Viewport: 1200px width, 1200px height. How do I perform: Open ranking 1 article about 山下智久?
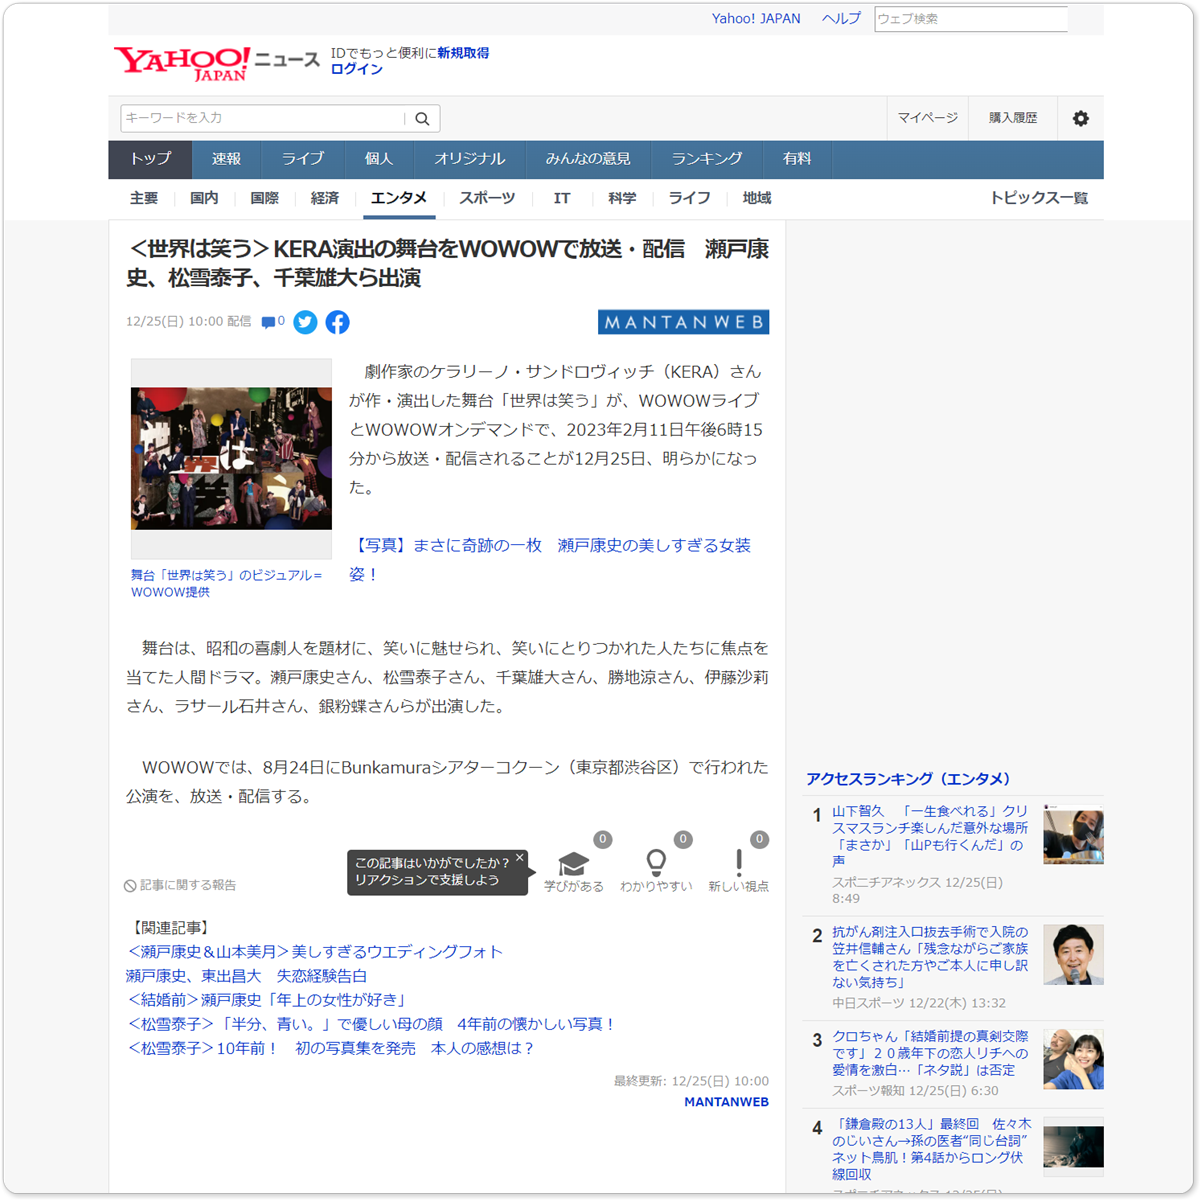(x=930, y=835)
